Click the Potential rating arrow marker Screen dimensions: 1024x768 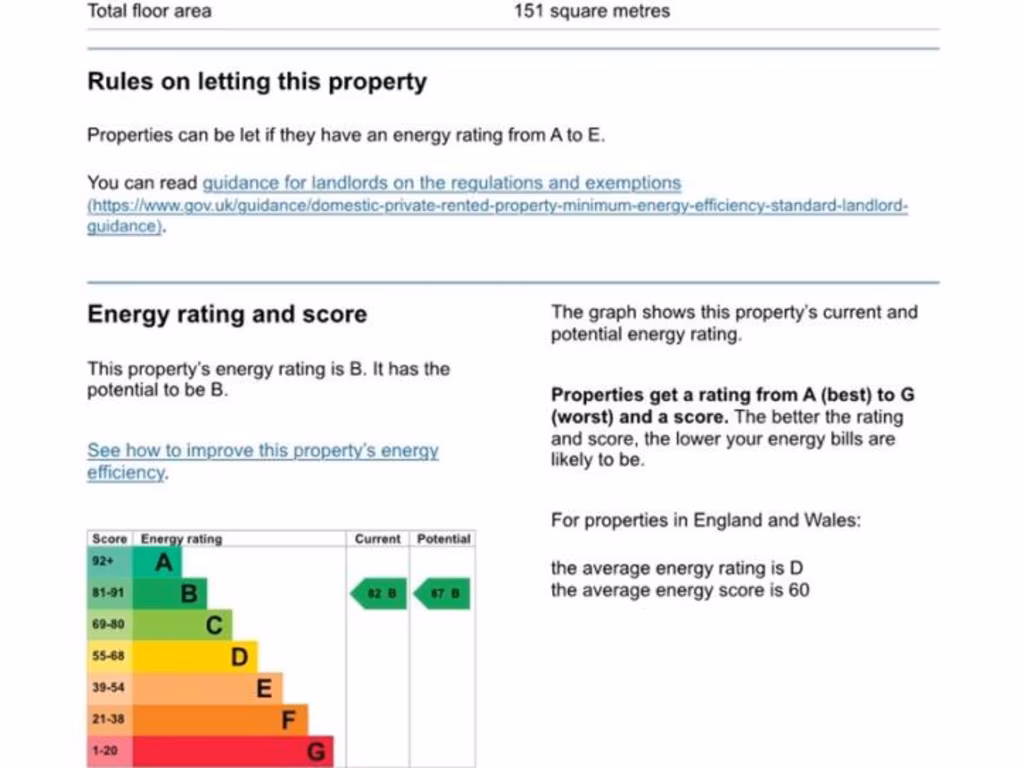pyautogui.click(x=442, y=593)
